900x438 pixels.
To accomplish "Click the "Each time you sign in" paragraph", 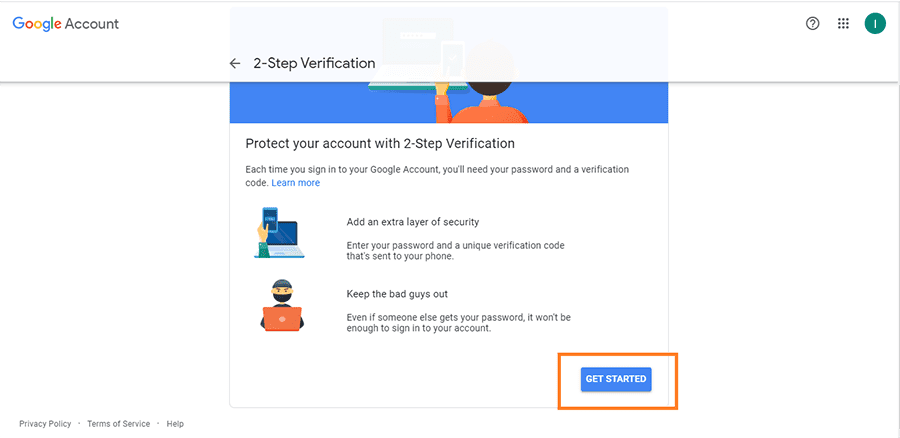I will tap(437, 176).
